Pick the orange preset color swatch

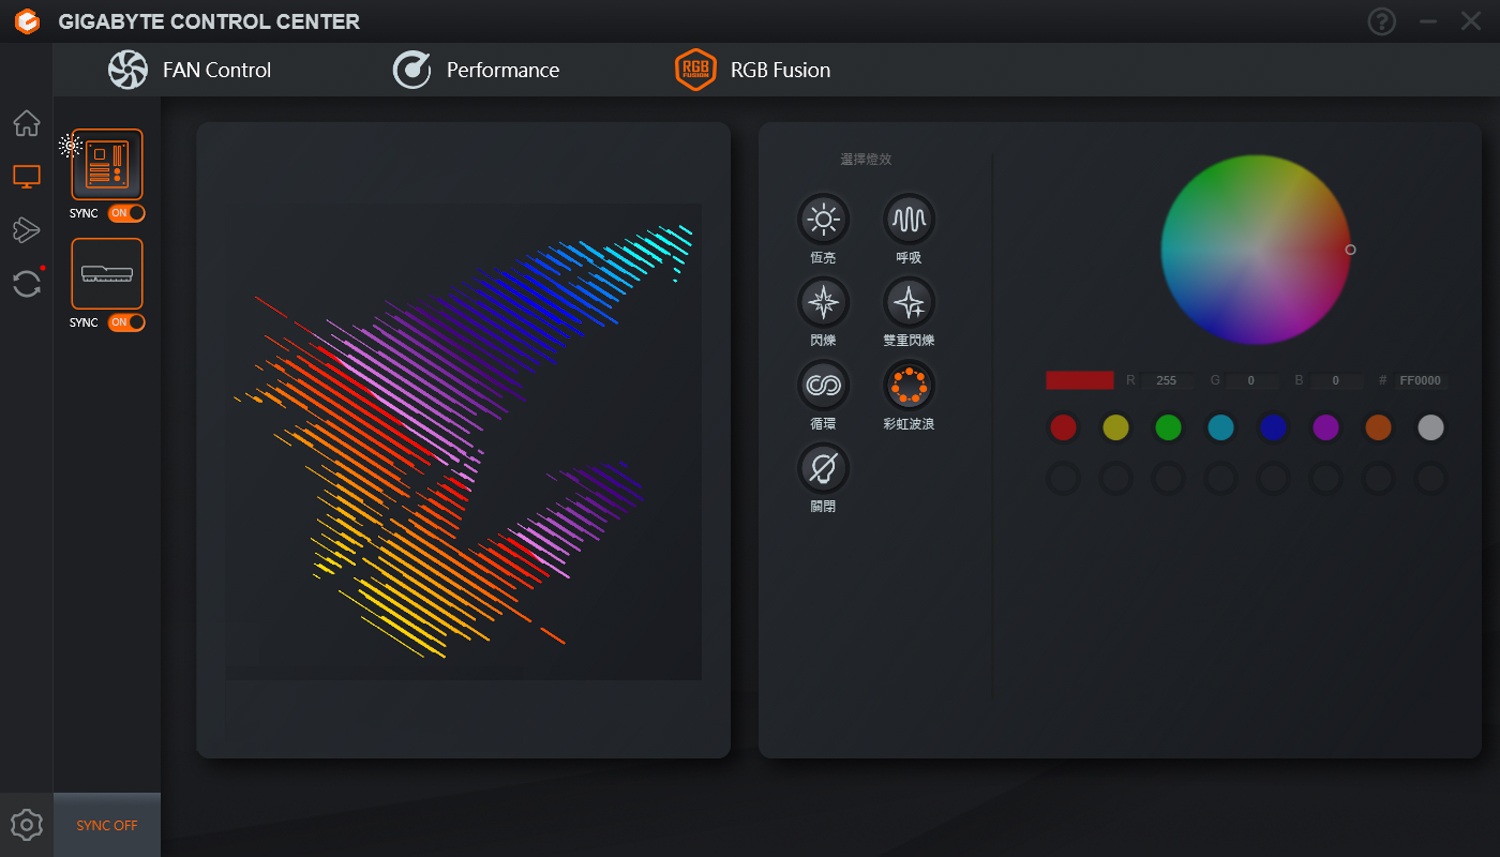tap(1378, 428)
